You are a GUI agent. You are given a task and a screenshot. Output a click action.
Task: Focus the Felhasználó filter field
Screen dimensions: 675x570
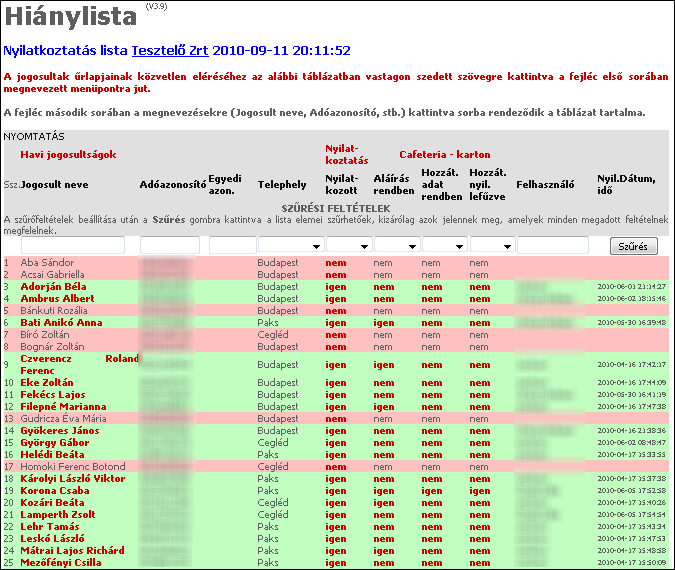pos(553,245)
